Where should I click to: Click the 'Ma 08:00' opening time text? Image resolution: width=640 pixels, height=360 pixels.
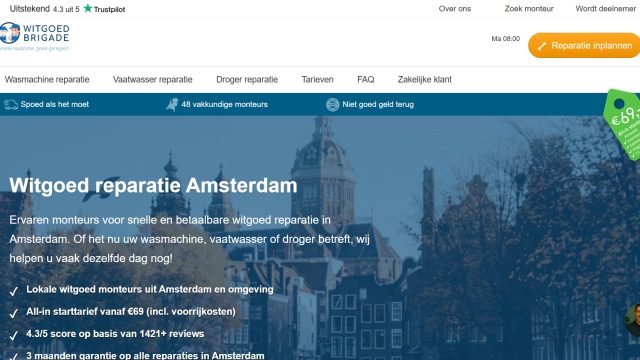(x=505, y=39)
